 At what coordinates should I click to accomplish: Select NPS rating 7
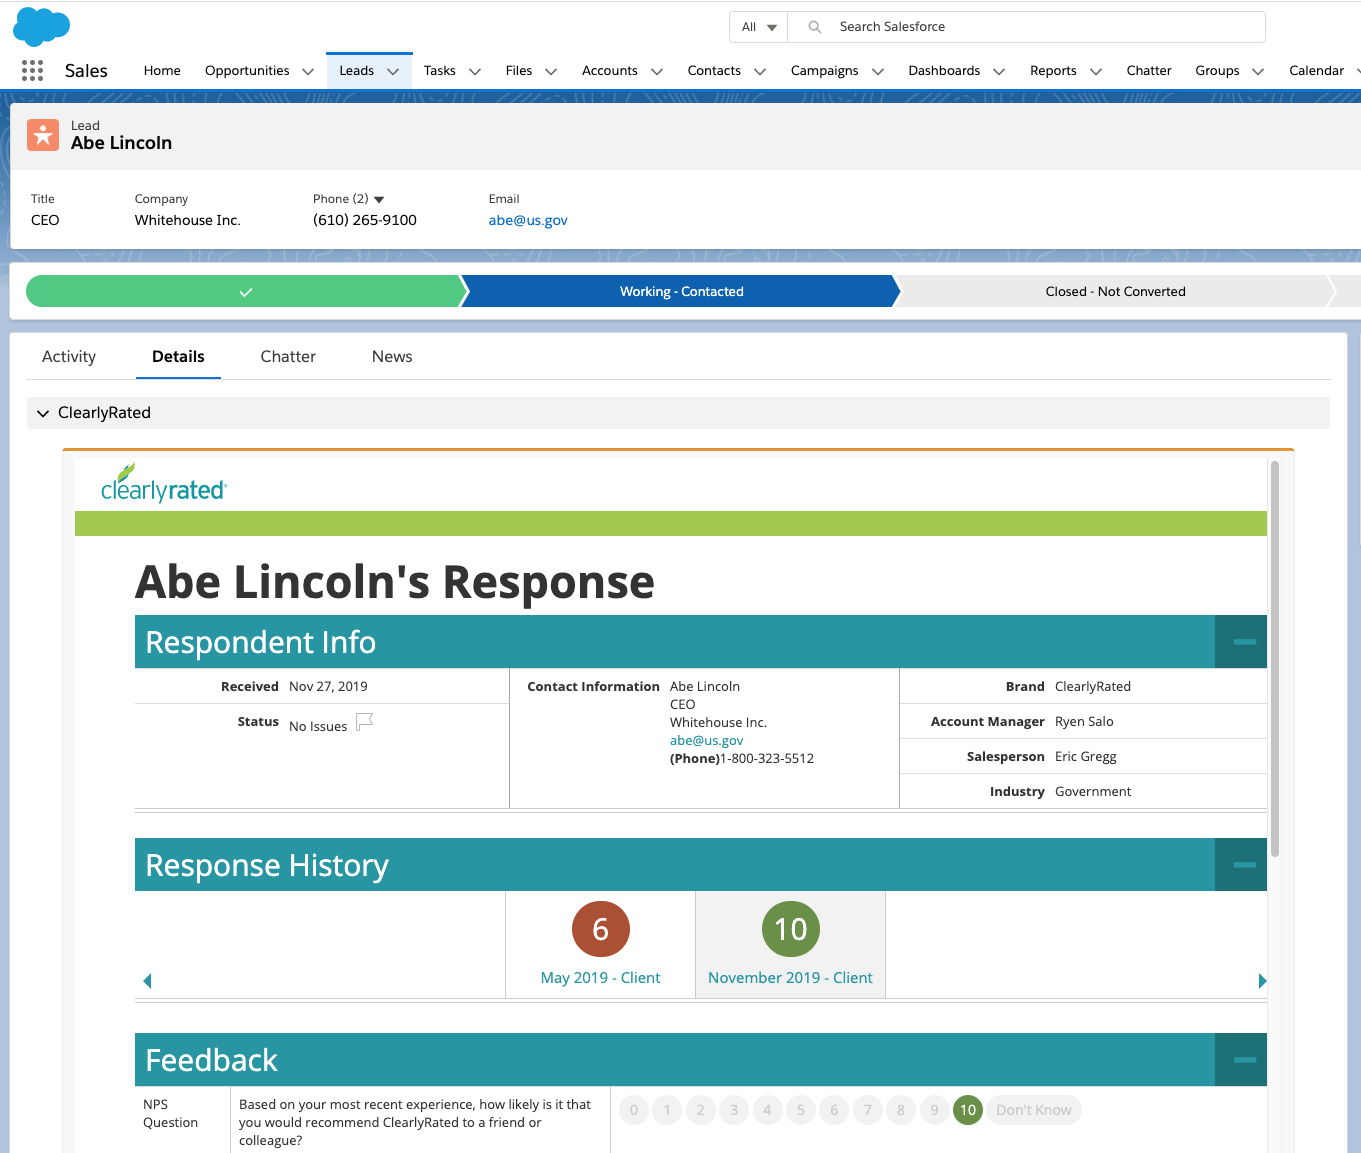(x=868, y=1110)
